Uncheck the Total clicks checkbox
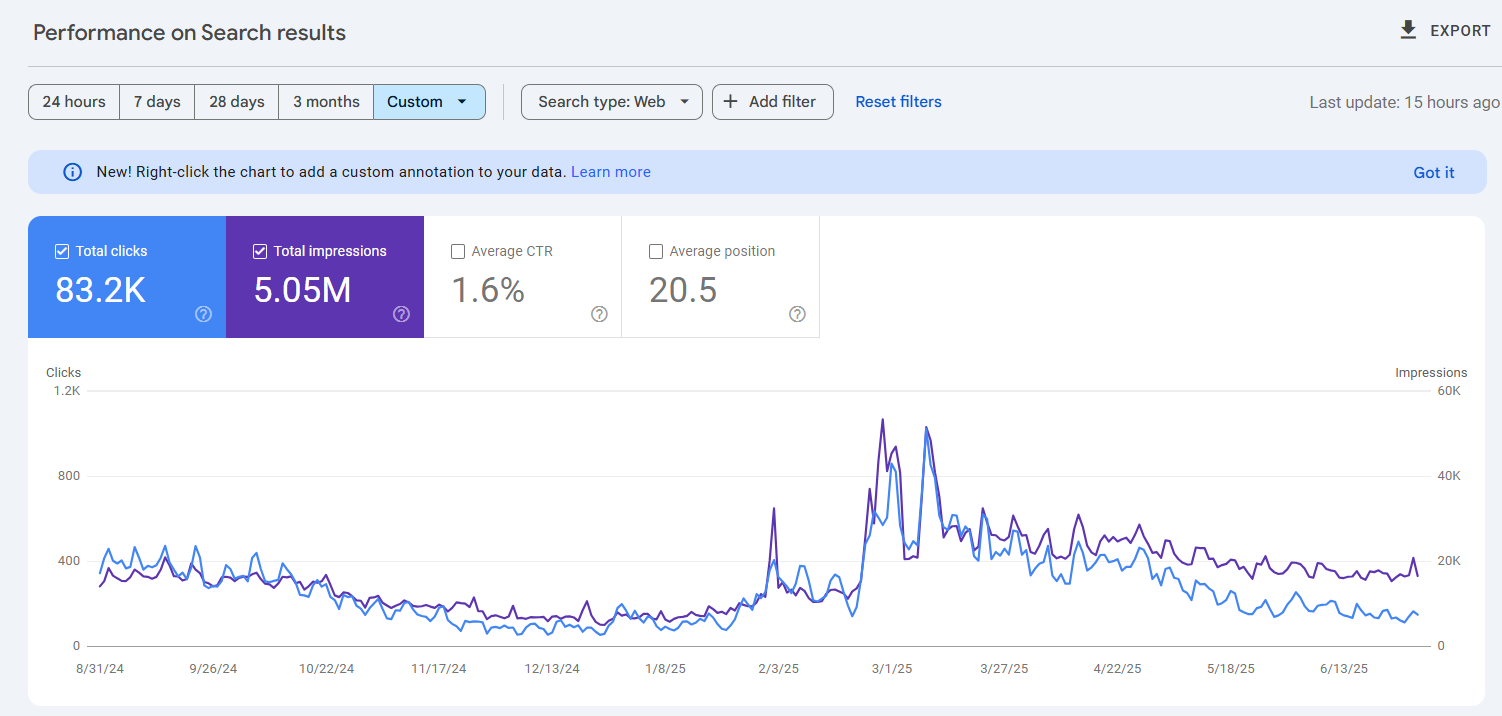The width and height of the screenshot is (1502, 716). click(61, 251)
